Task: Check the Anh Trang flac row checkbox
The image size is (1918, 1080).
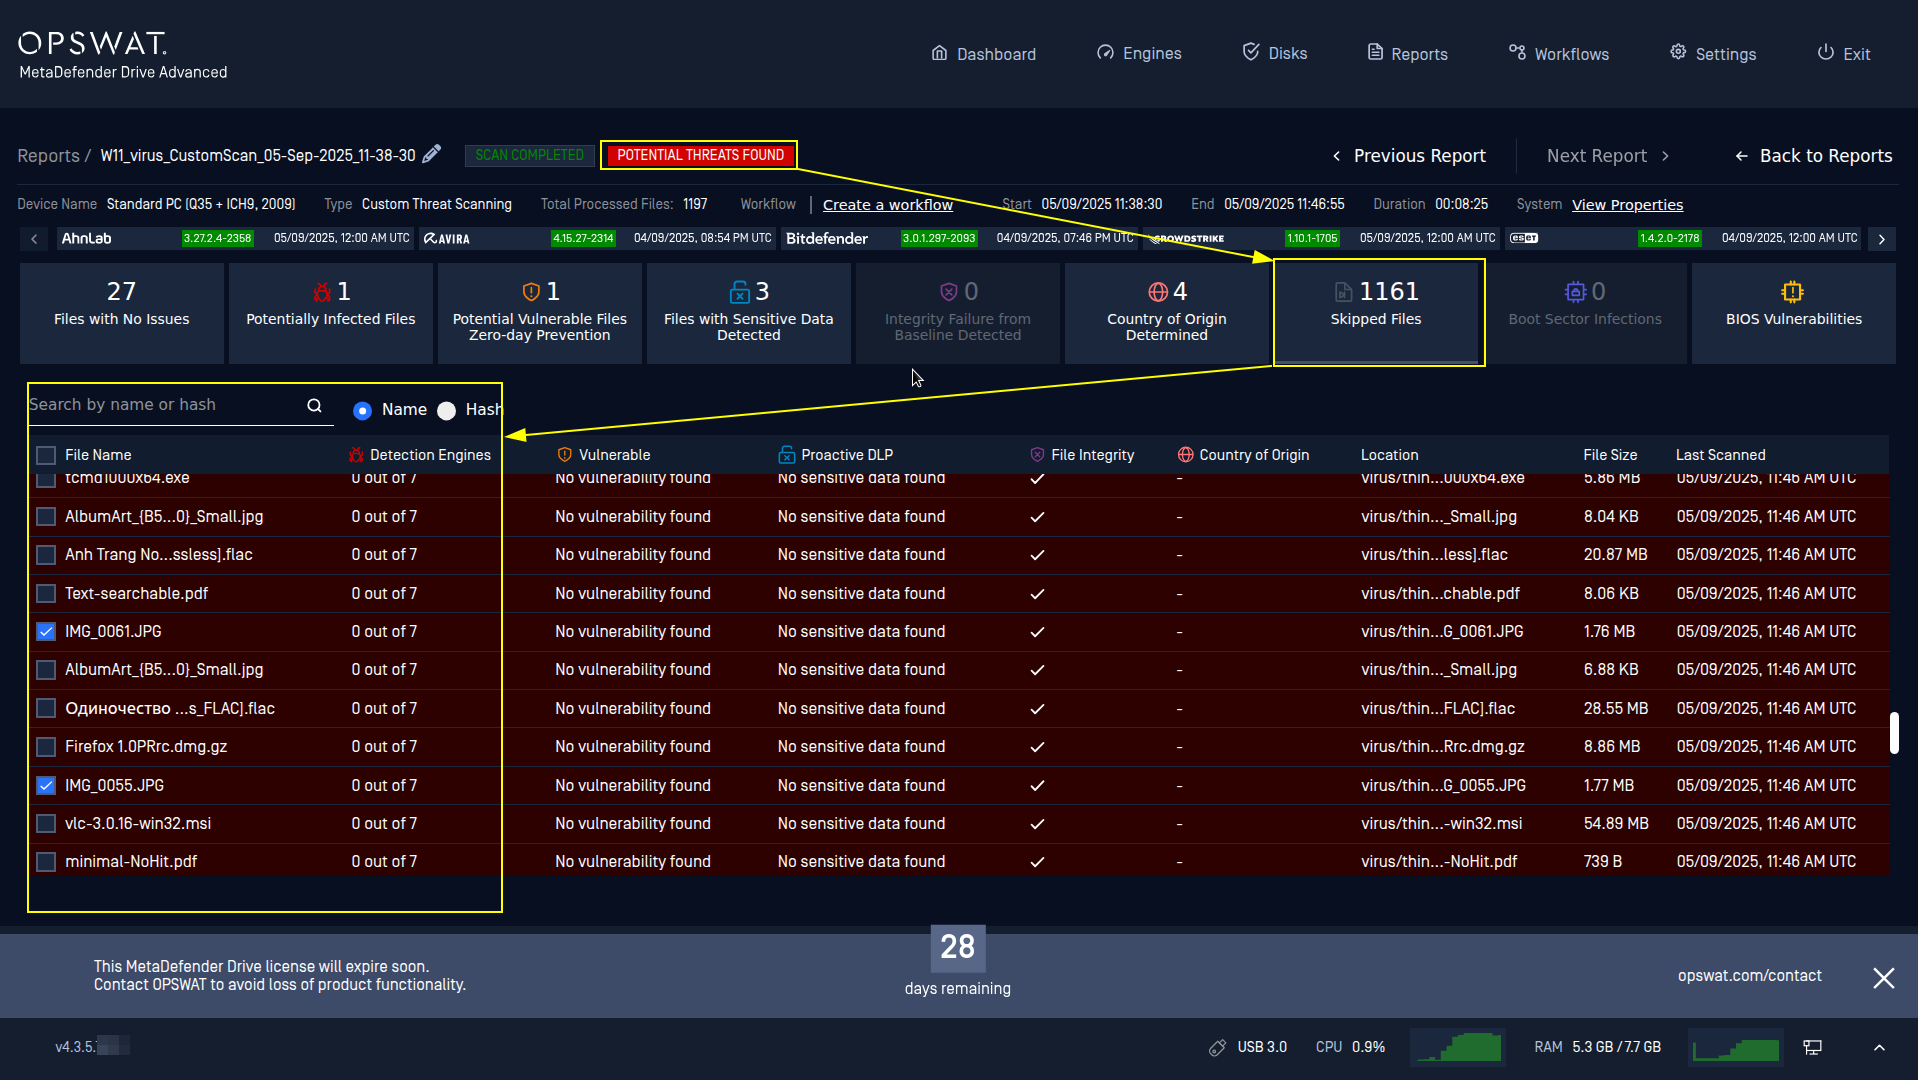Action: pyautogui.click(x=46, y=555)
